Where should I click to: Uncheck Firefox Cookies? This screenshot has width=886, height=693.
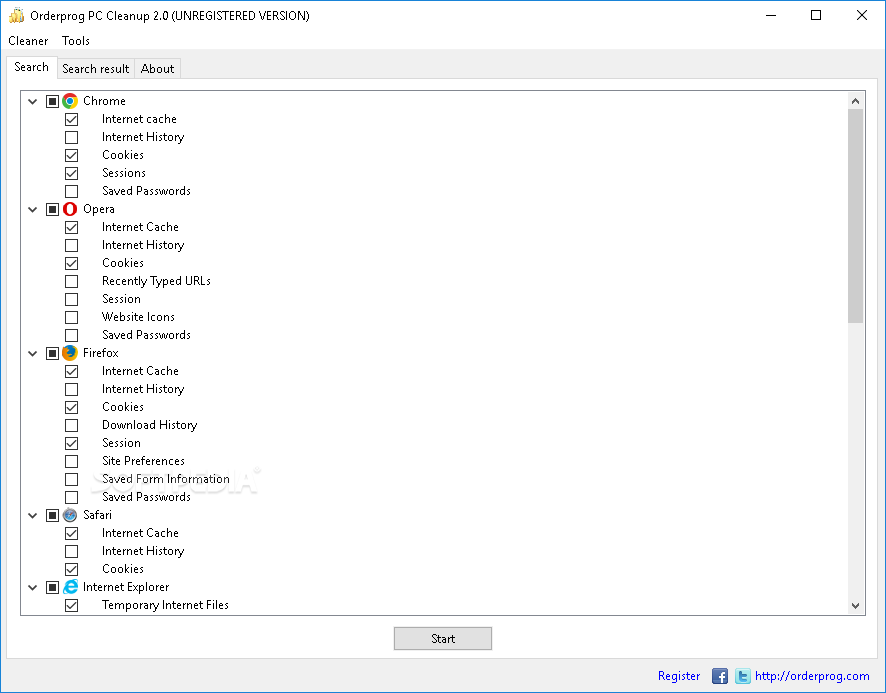click(71, 408)
